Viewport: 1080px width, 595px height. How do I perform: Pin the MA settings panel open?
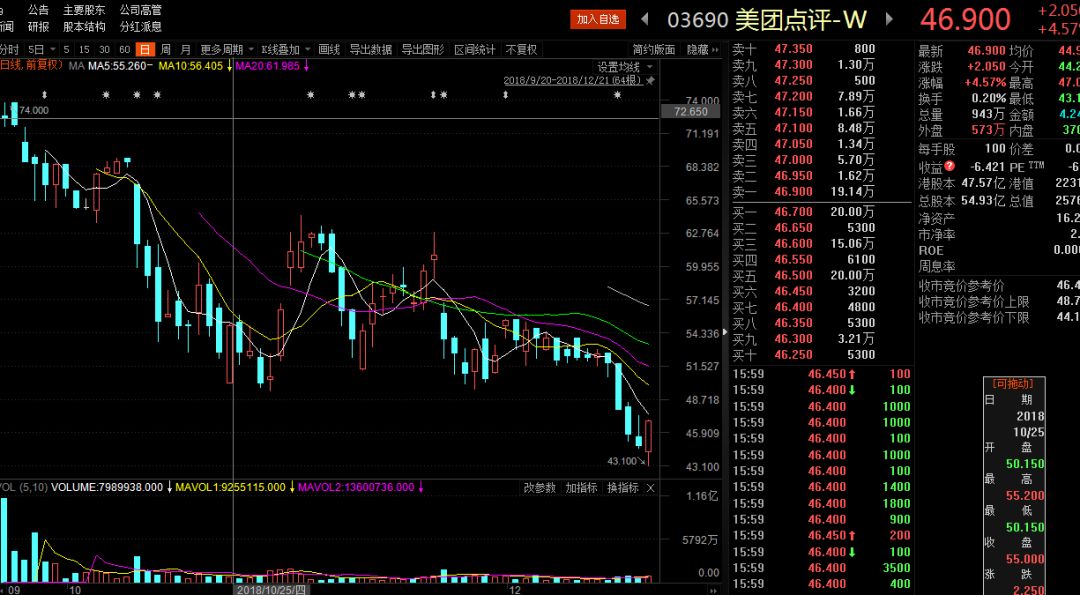tap(649, 80)
